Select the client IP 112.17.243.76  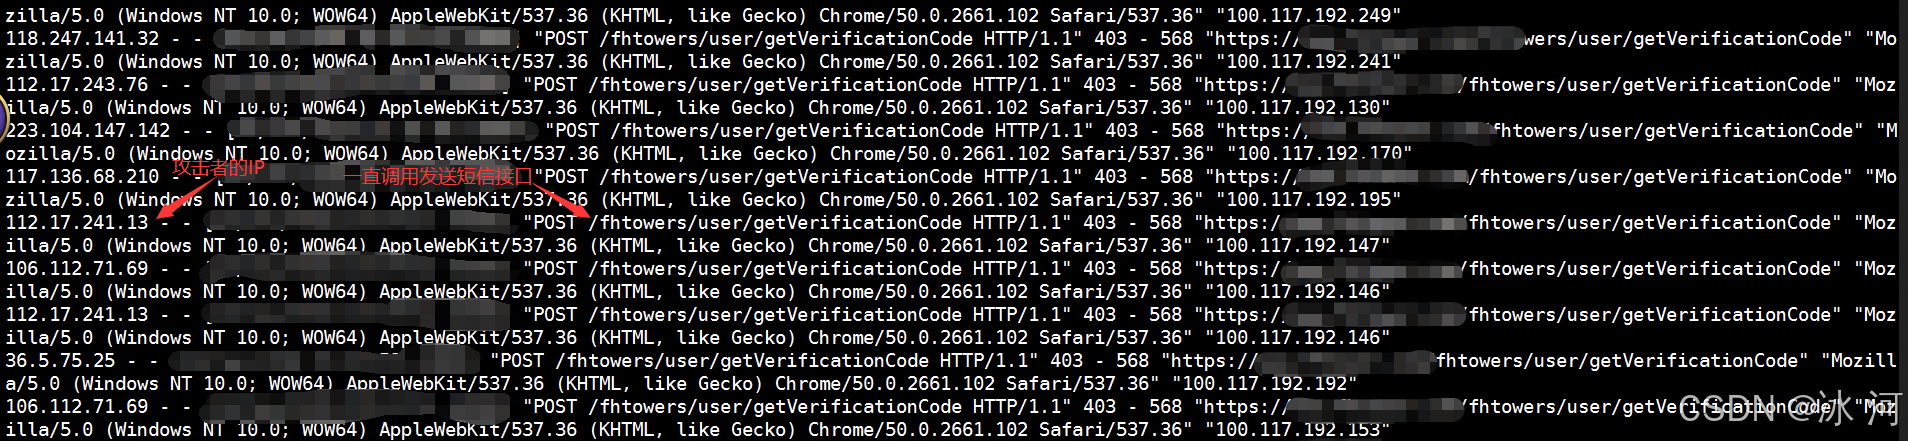tap(77, 85)
